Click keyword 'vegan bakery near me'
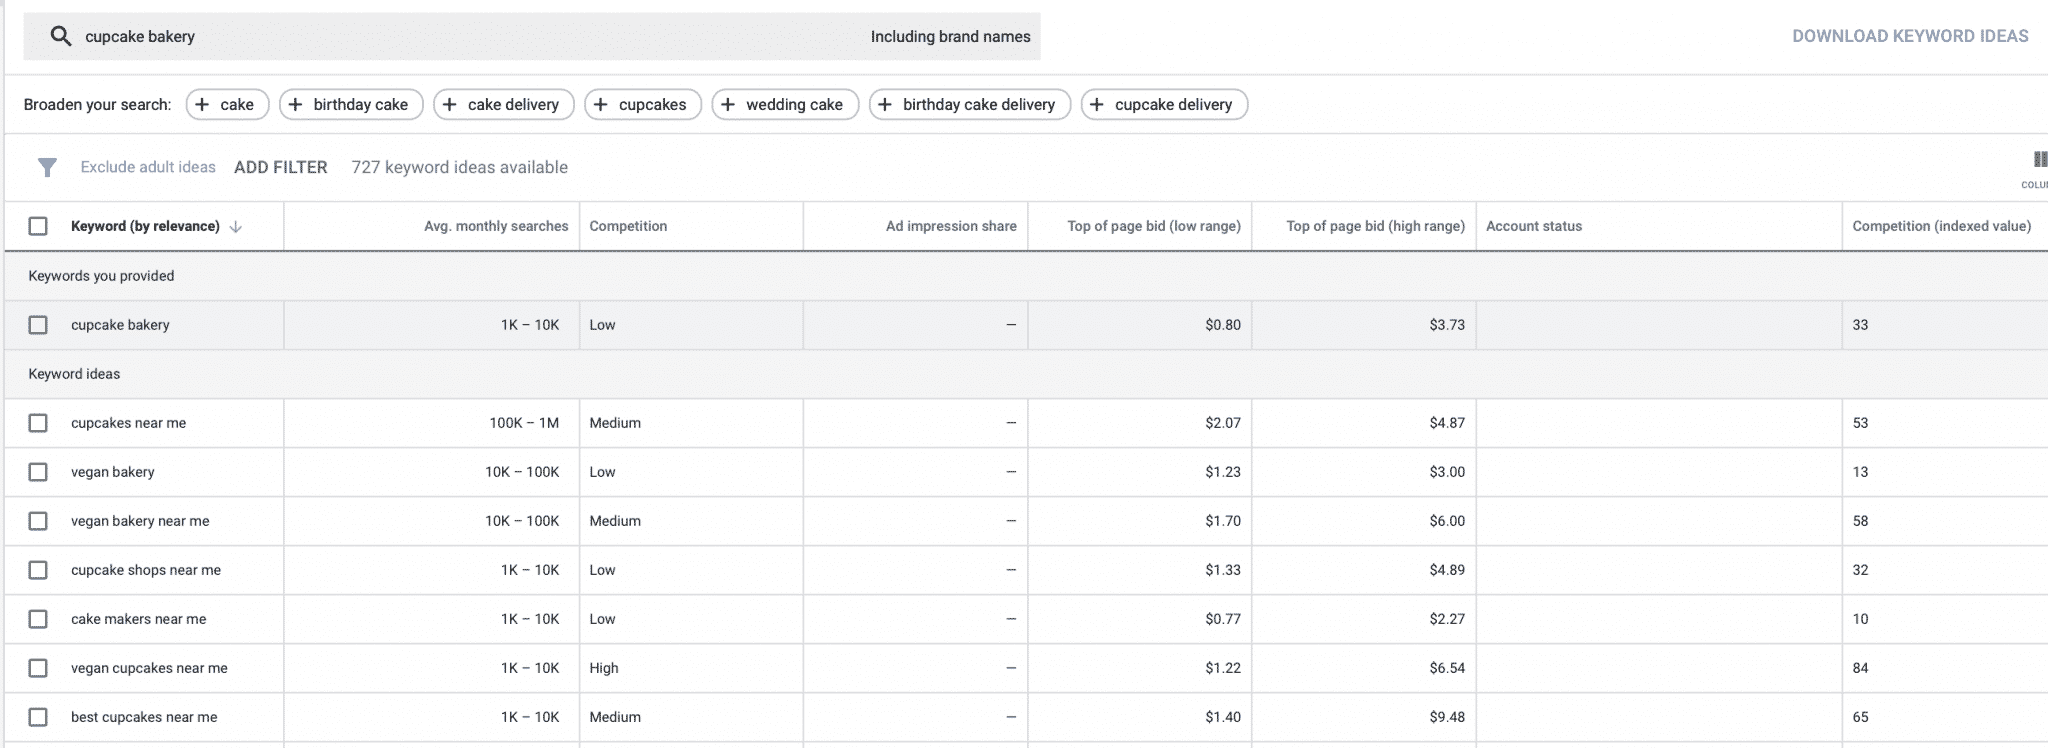 click(x=140, y=521)
